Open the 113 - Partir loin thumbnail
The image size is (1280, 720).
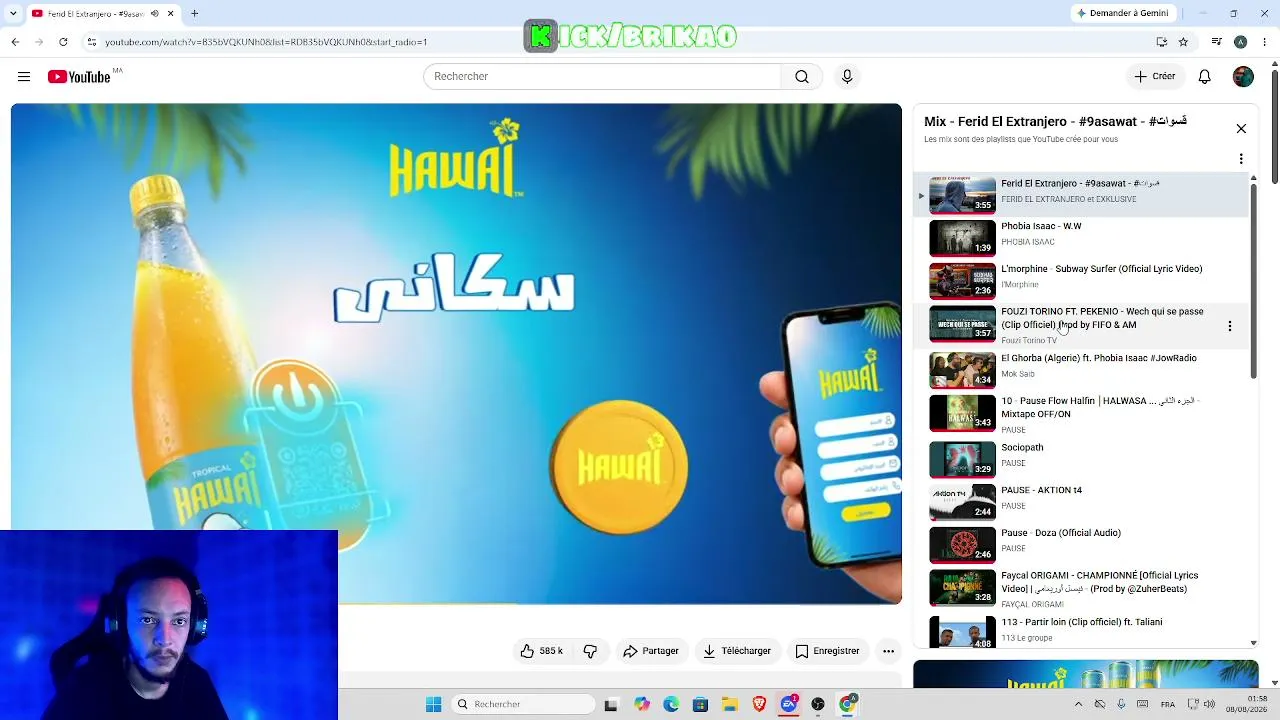(963, 633)
